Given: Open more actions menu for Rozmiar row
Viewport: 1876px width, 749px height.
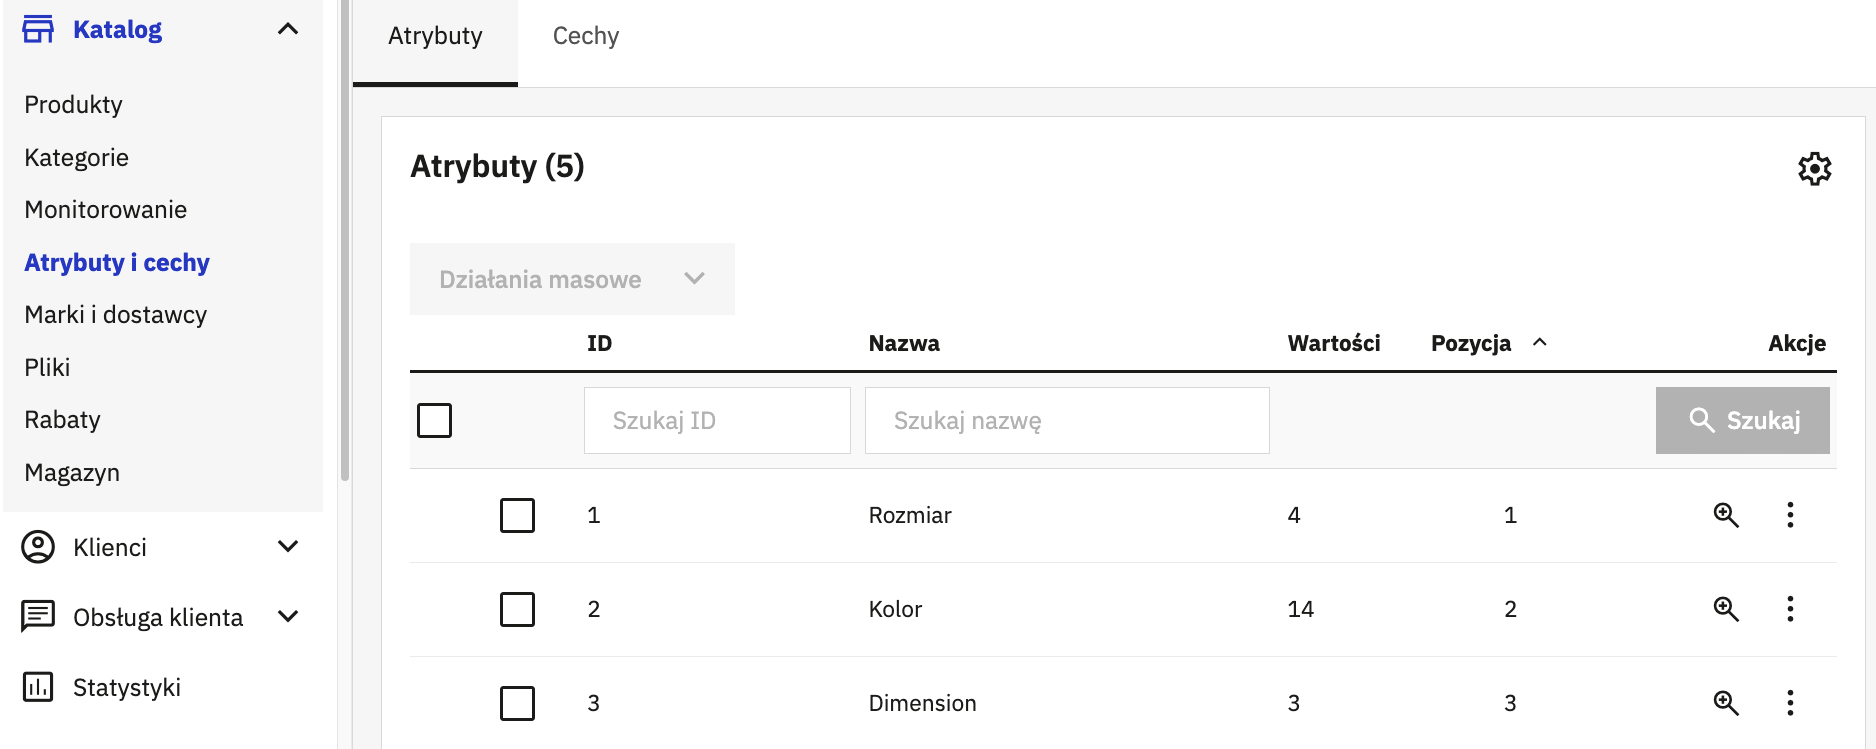Looking at the screenshot, I should [x=1790, y=515].
